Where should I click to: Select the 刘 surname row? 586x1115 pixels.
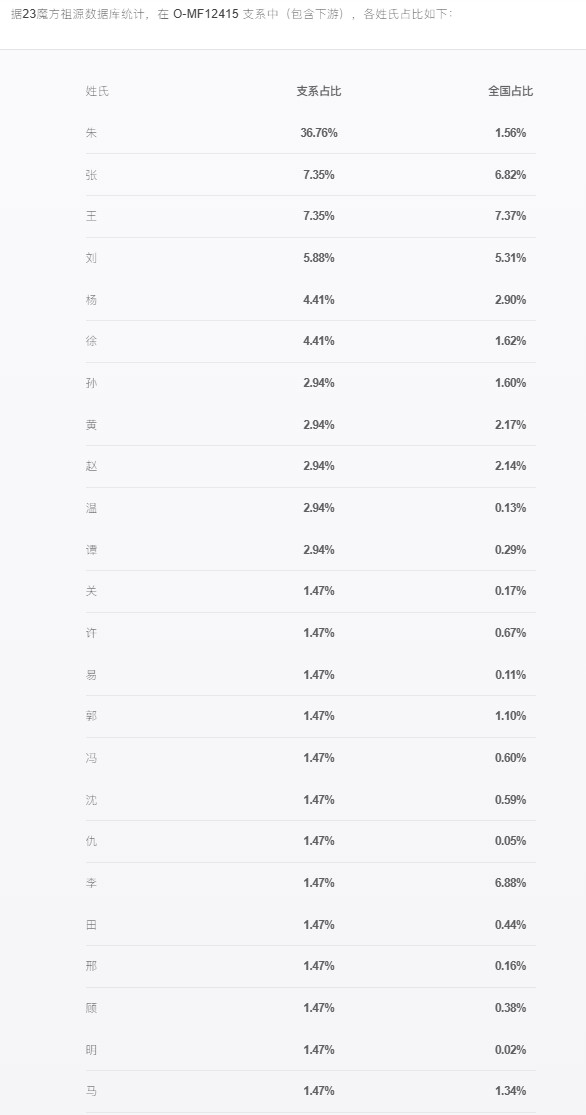311,258
